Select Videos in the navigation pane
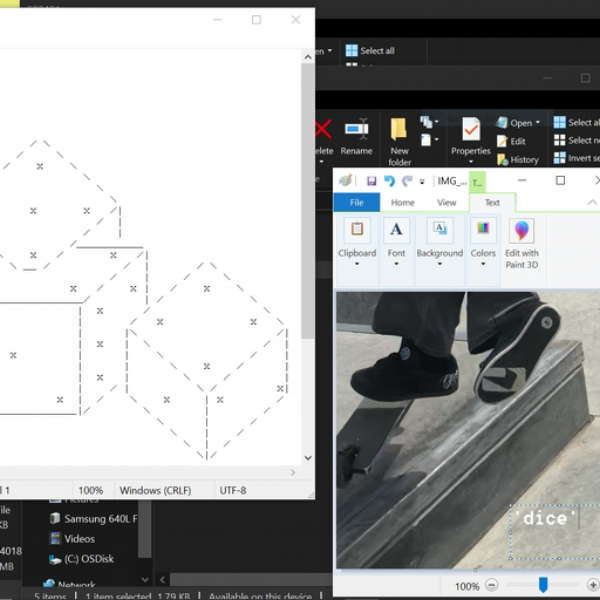600x600 pixels. click(x=72, y=539)
